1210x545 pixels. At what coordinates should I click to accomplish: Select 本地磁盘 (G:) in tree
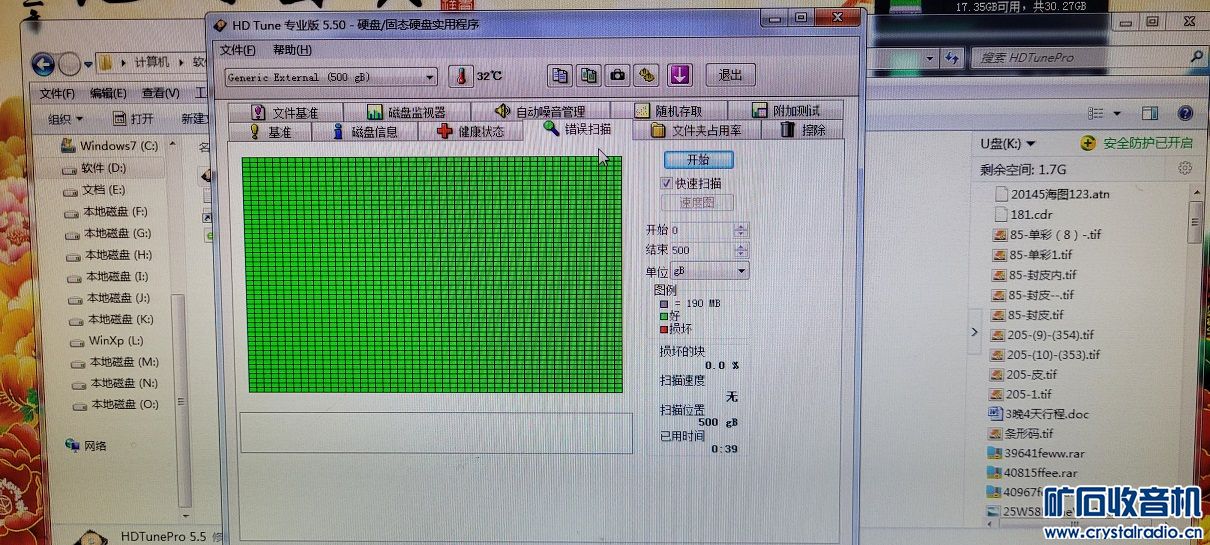point(107,234)
